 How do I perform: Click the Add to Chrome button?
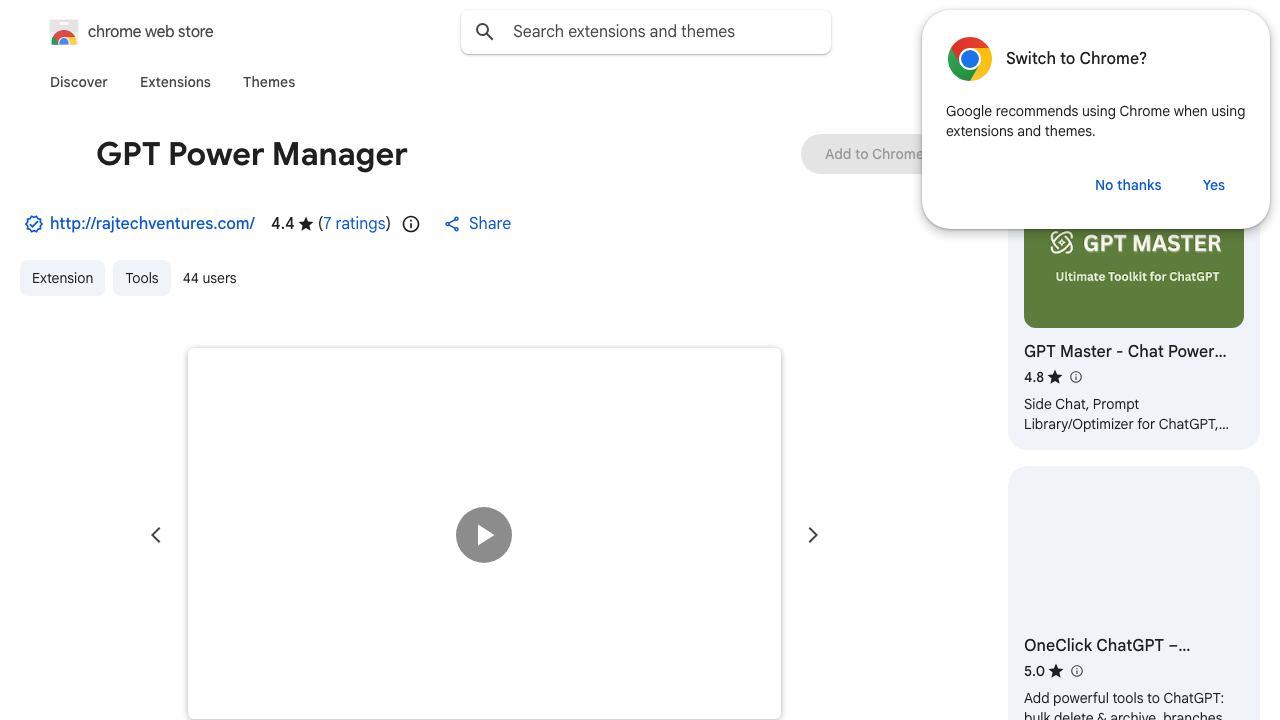point(862,154)
